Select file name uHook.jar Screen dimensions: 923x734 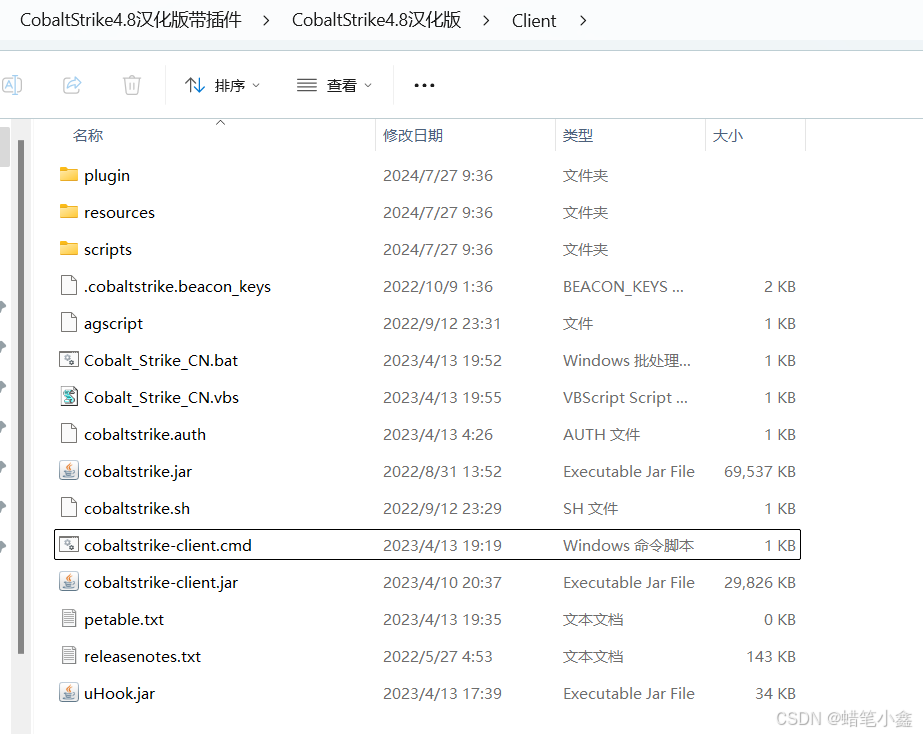(x=119, y=694)
